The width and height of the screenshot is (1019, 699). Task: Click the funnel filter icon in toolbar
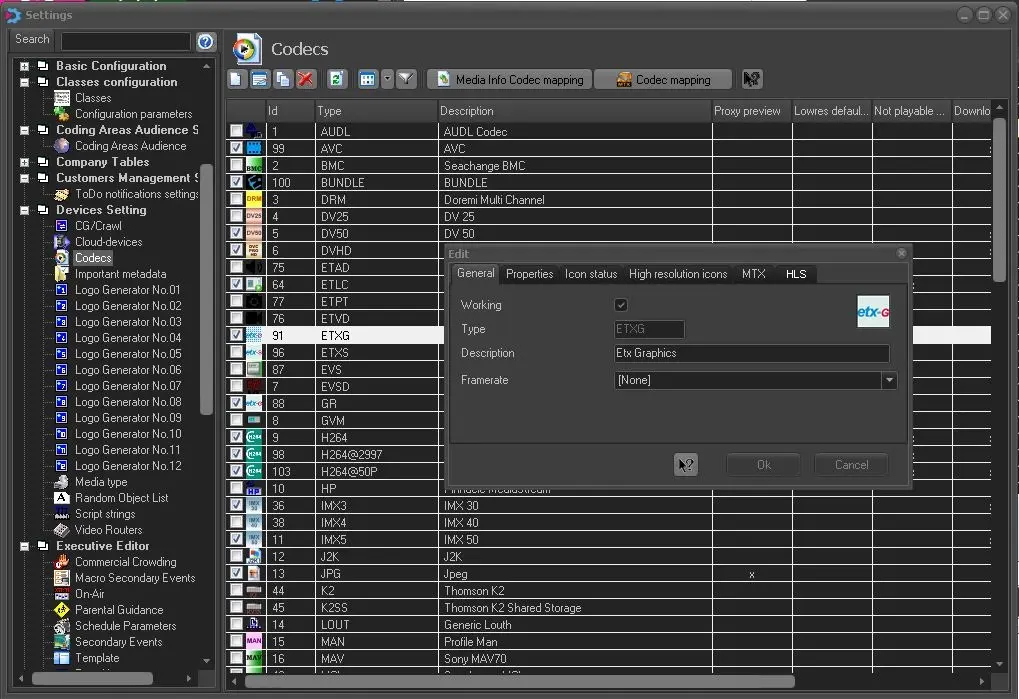(x=406, y=80)
